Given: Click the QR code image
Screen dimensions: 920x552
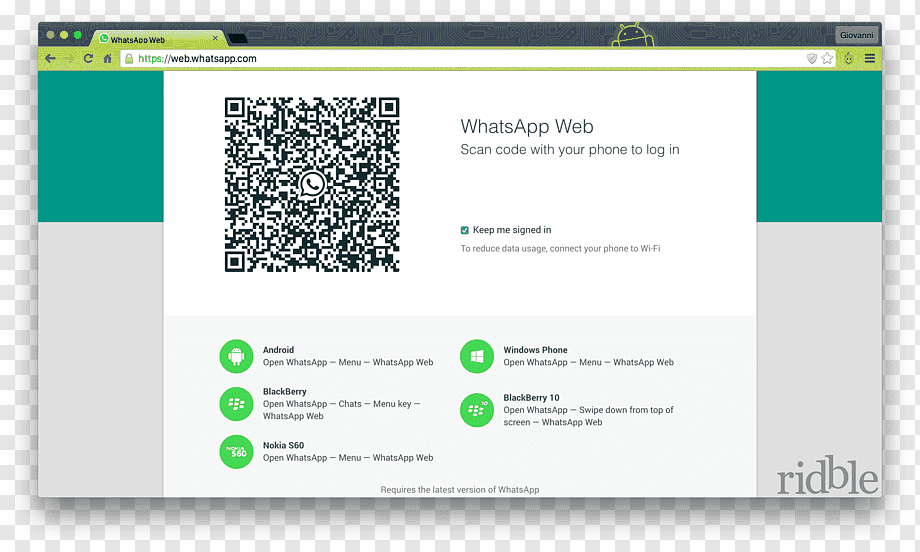Looking at the screenshot, I should tap(312, 184).
